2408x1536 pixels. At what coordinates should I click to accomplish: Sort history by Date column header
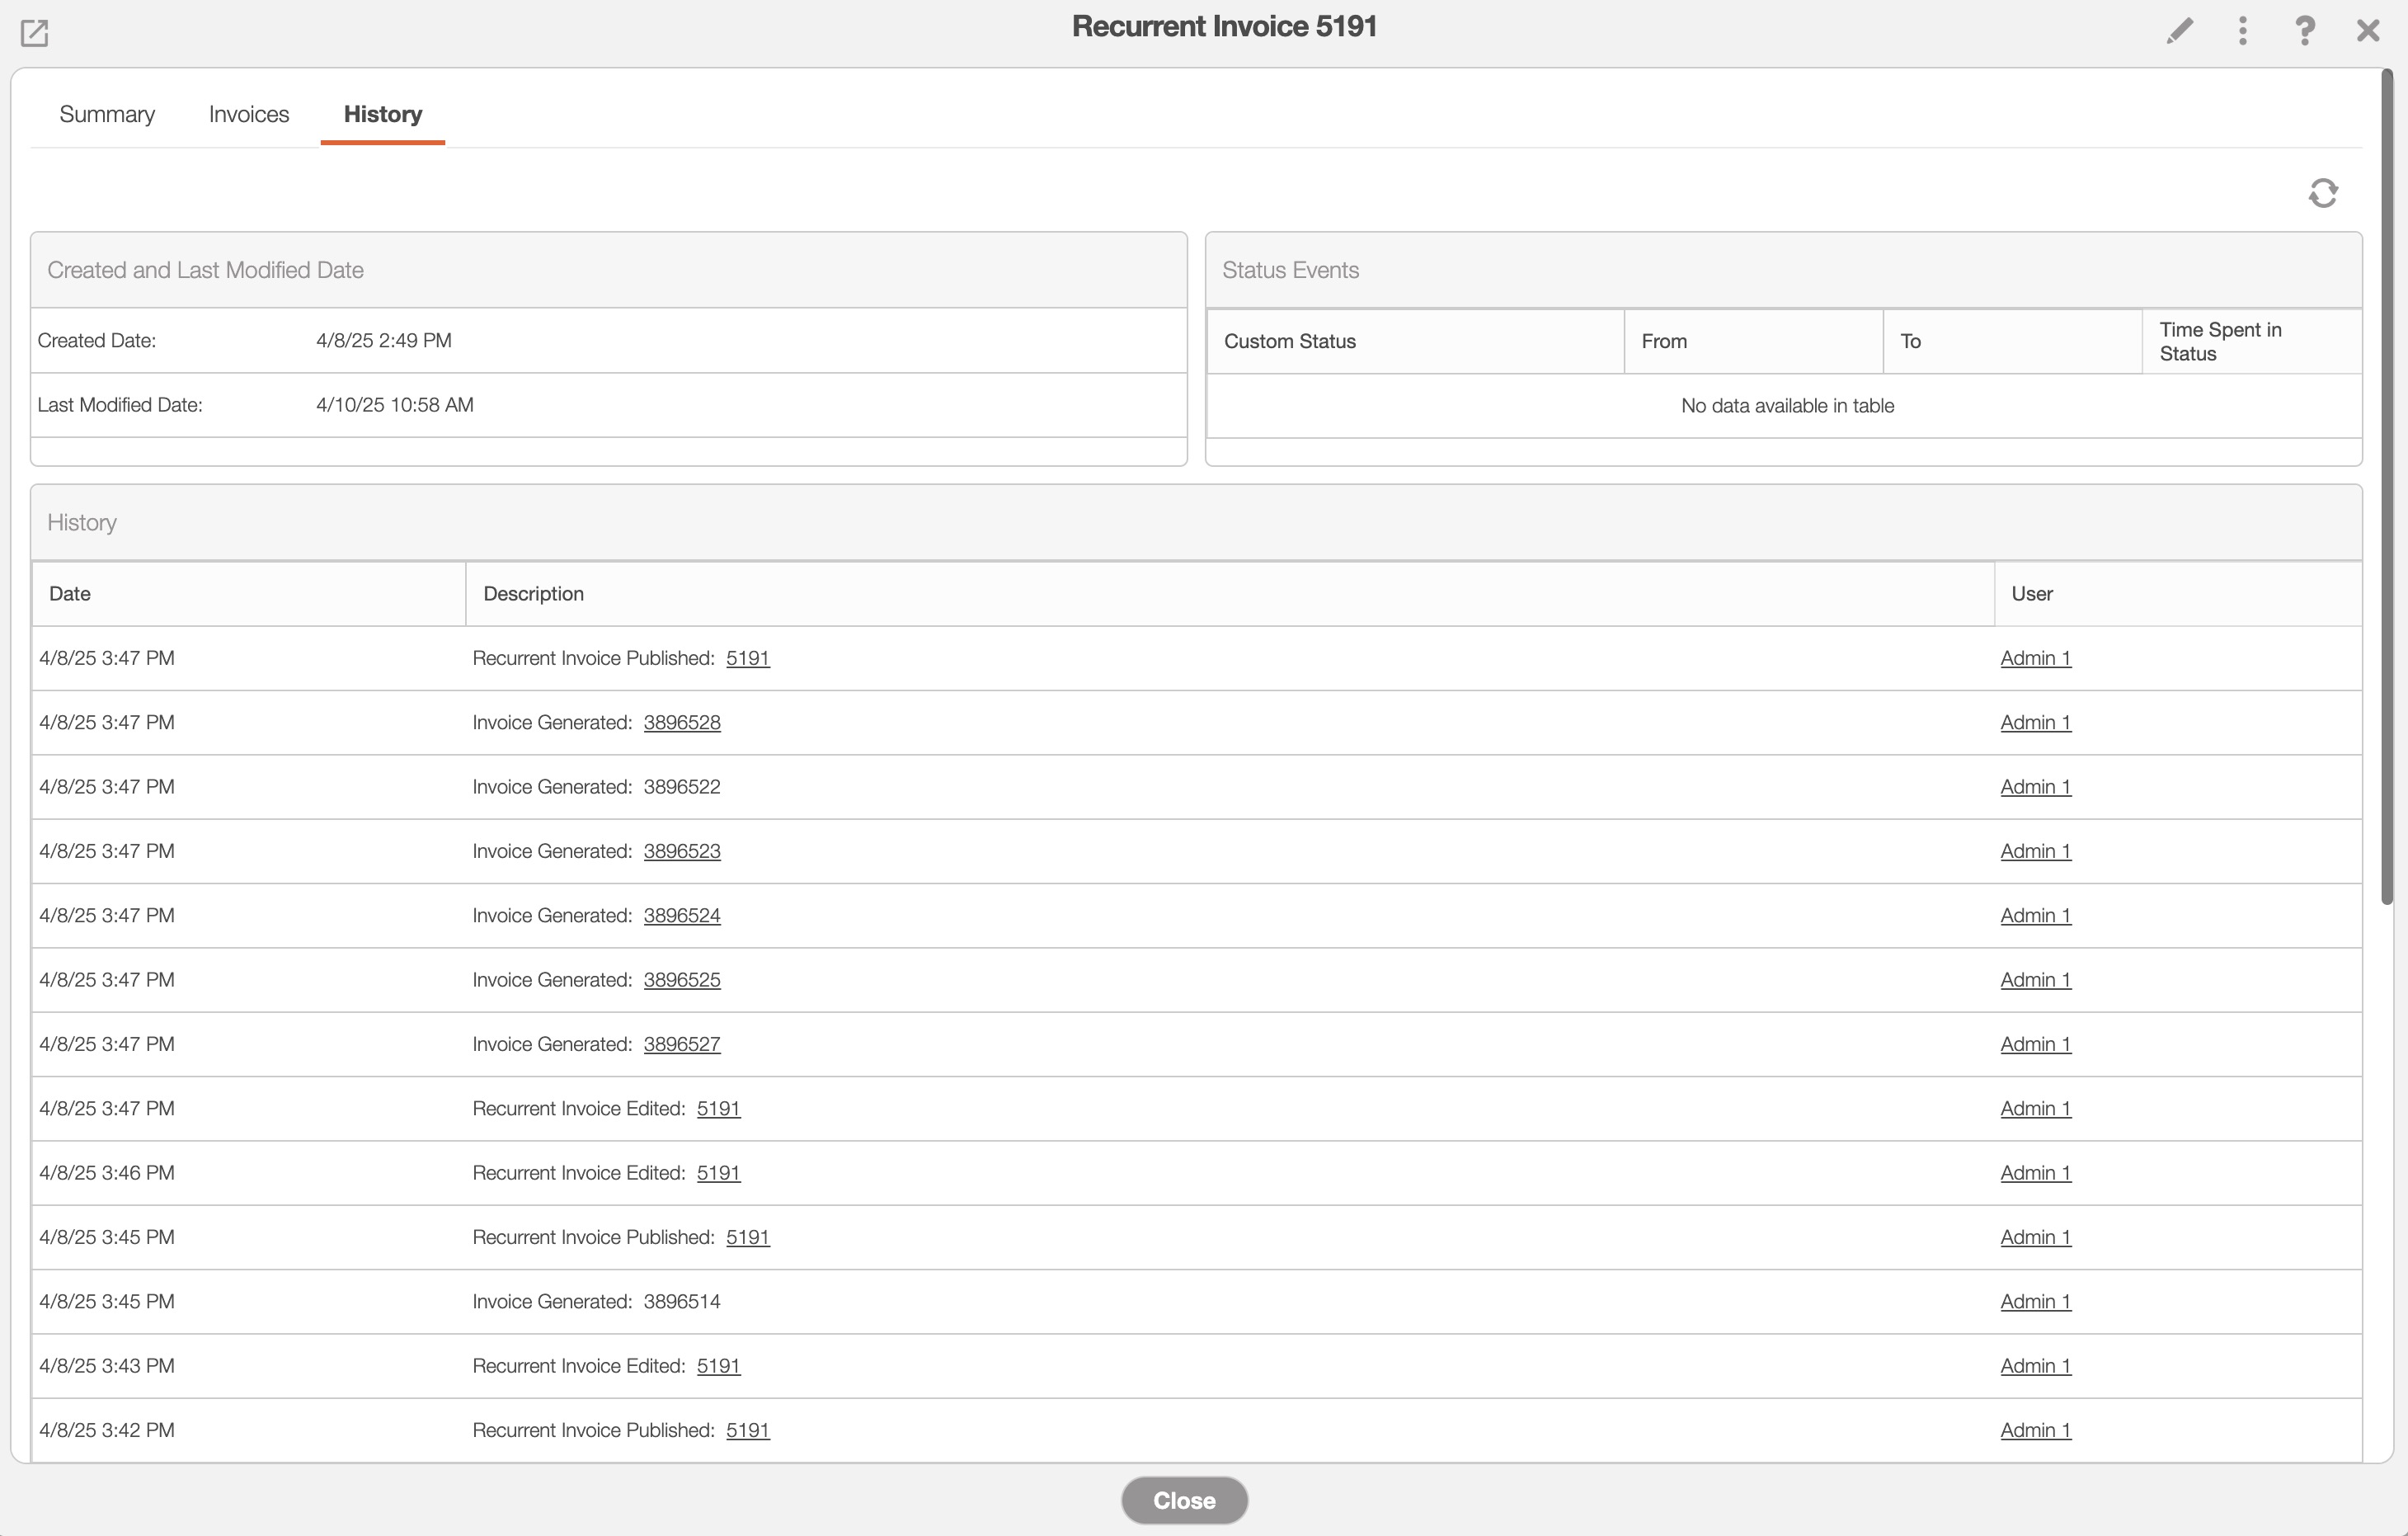(x=70, y=594)
